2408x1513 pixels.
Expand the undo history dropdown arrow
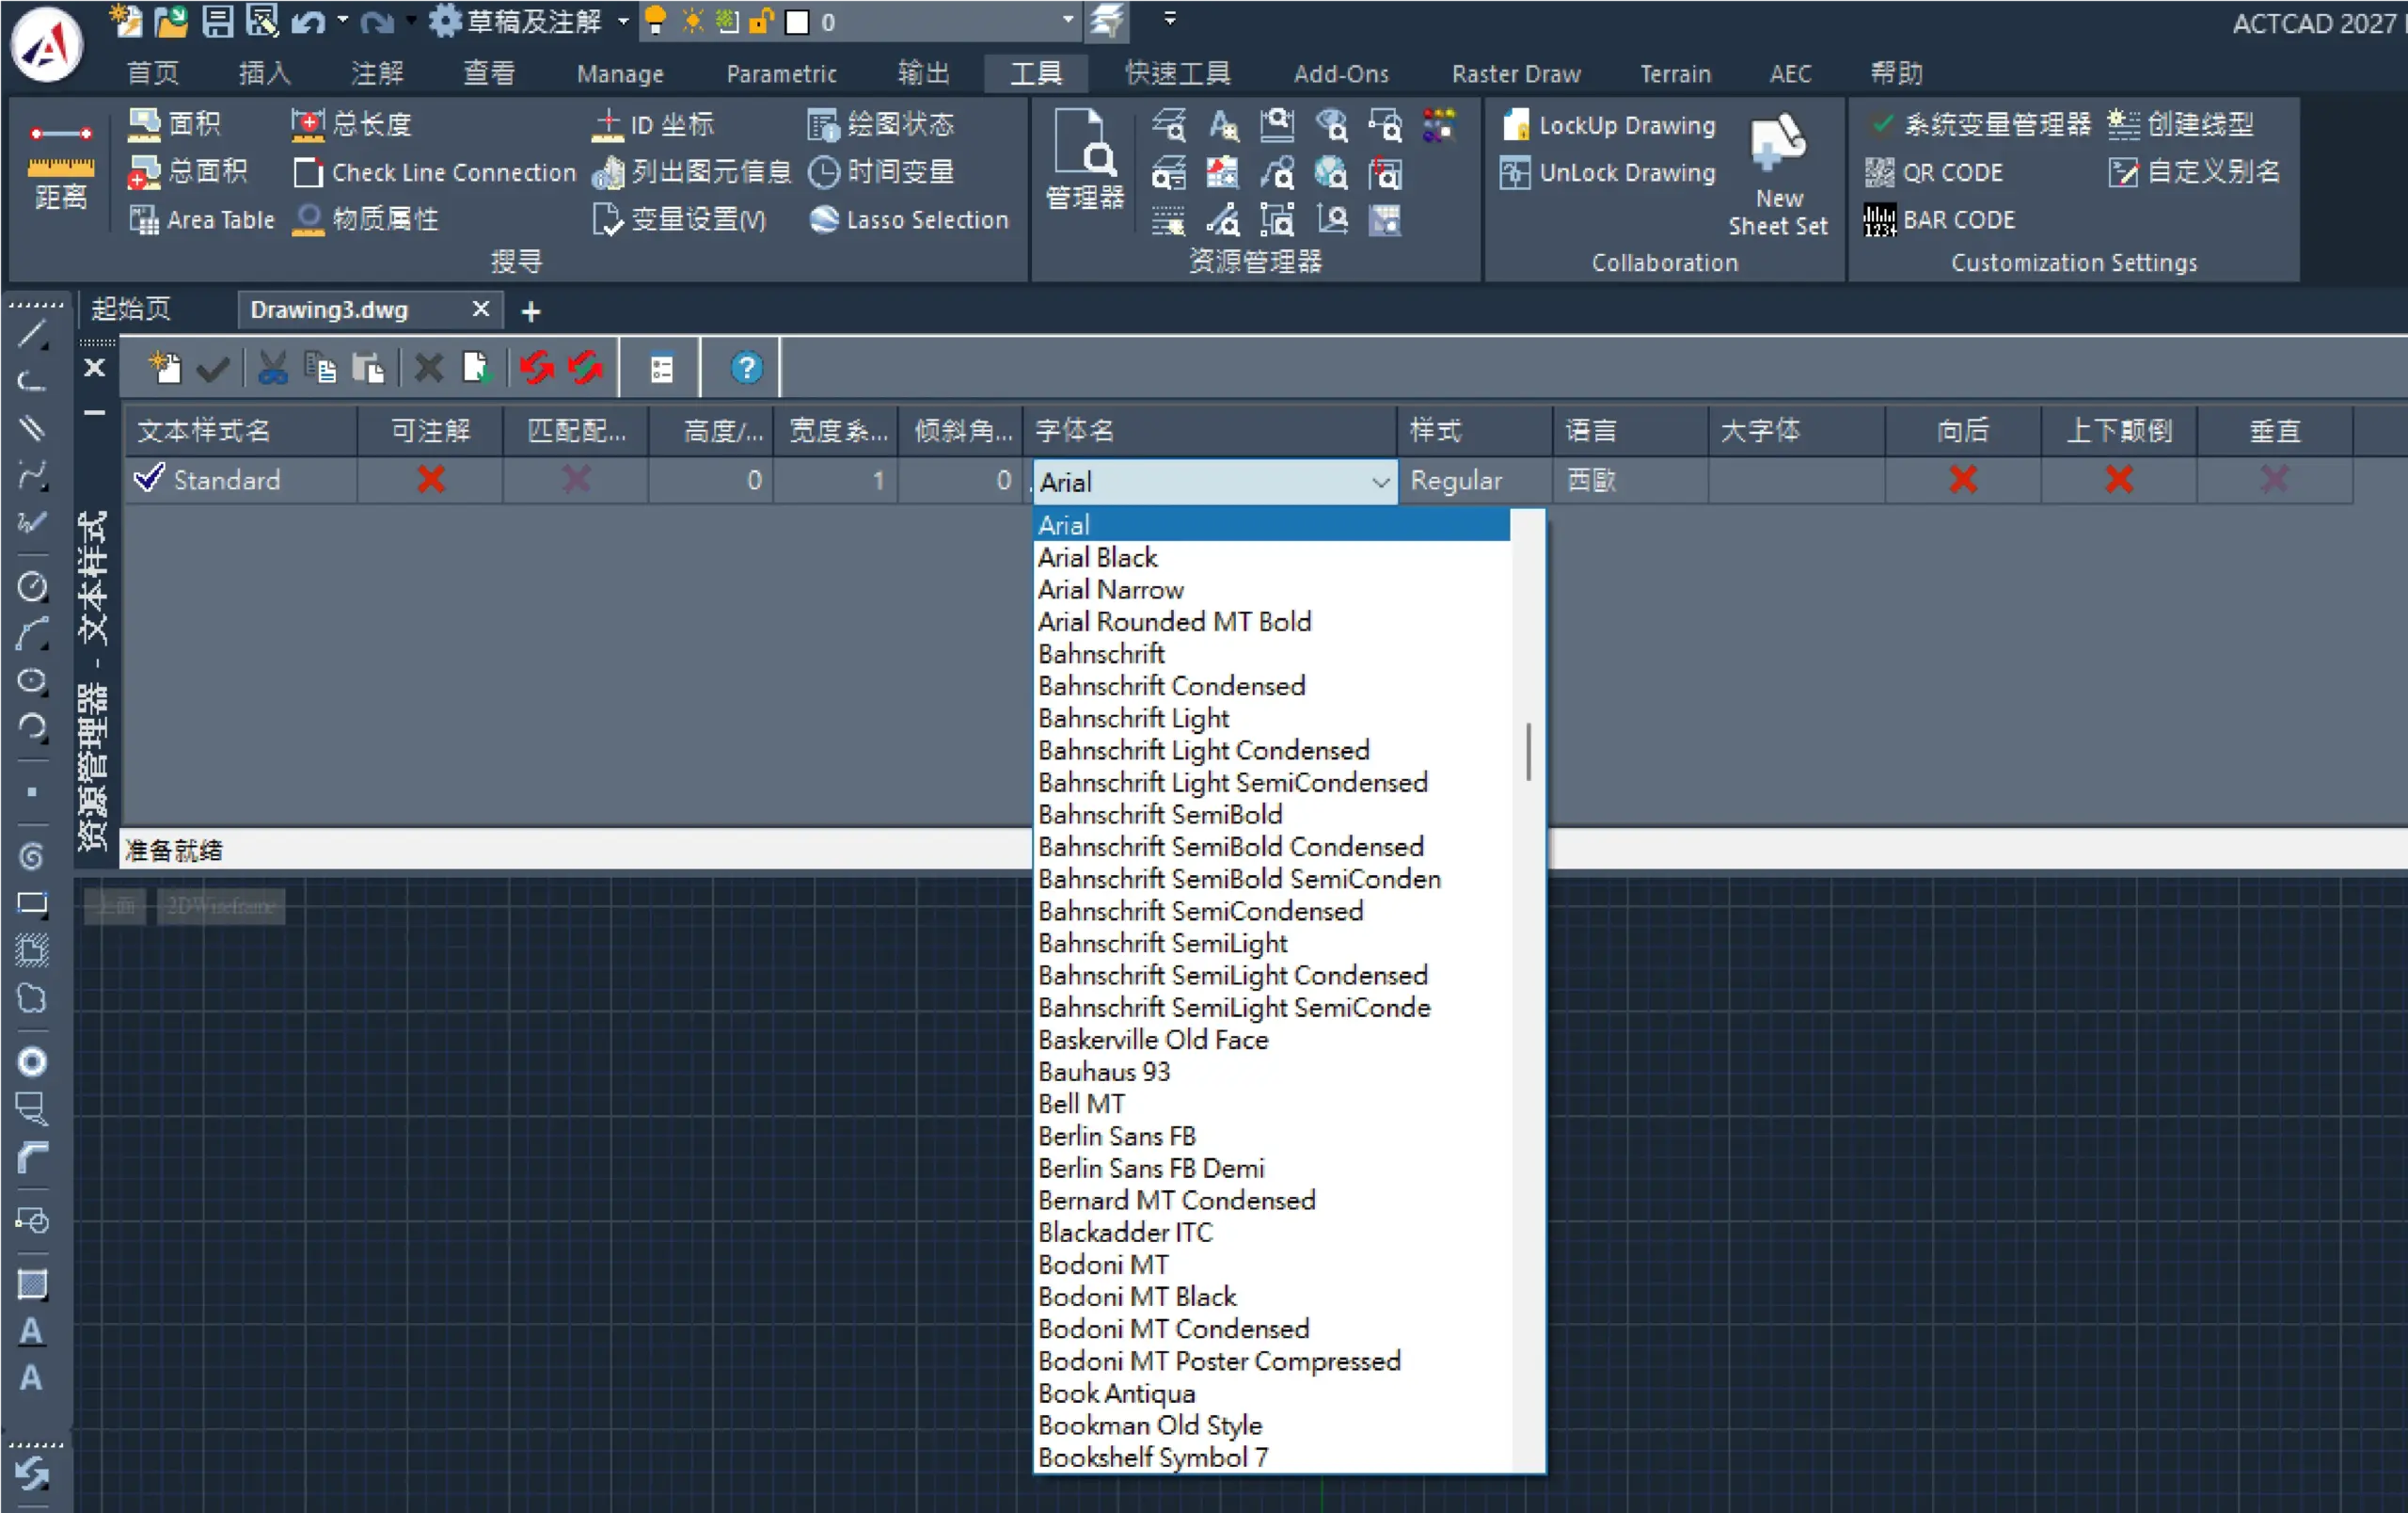[x=342, y=20]
